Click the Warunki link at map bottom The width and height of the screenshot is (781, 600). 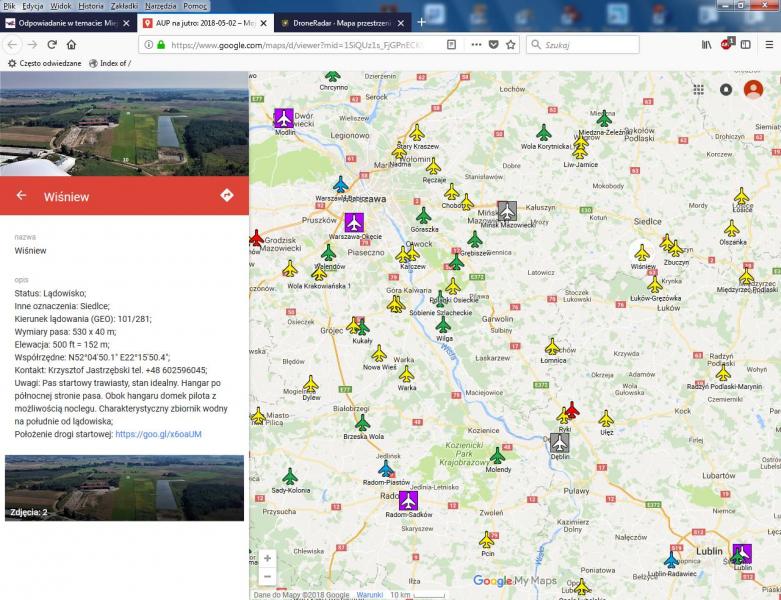[370, 594]
